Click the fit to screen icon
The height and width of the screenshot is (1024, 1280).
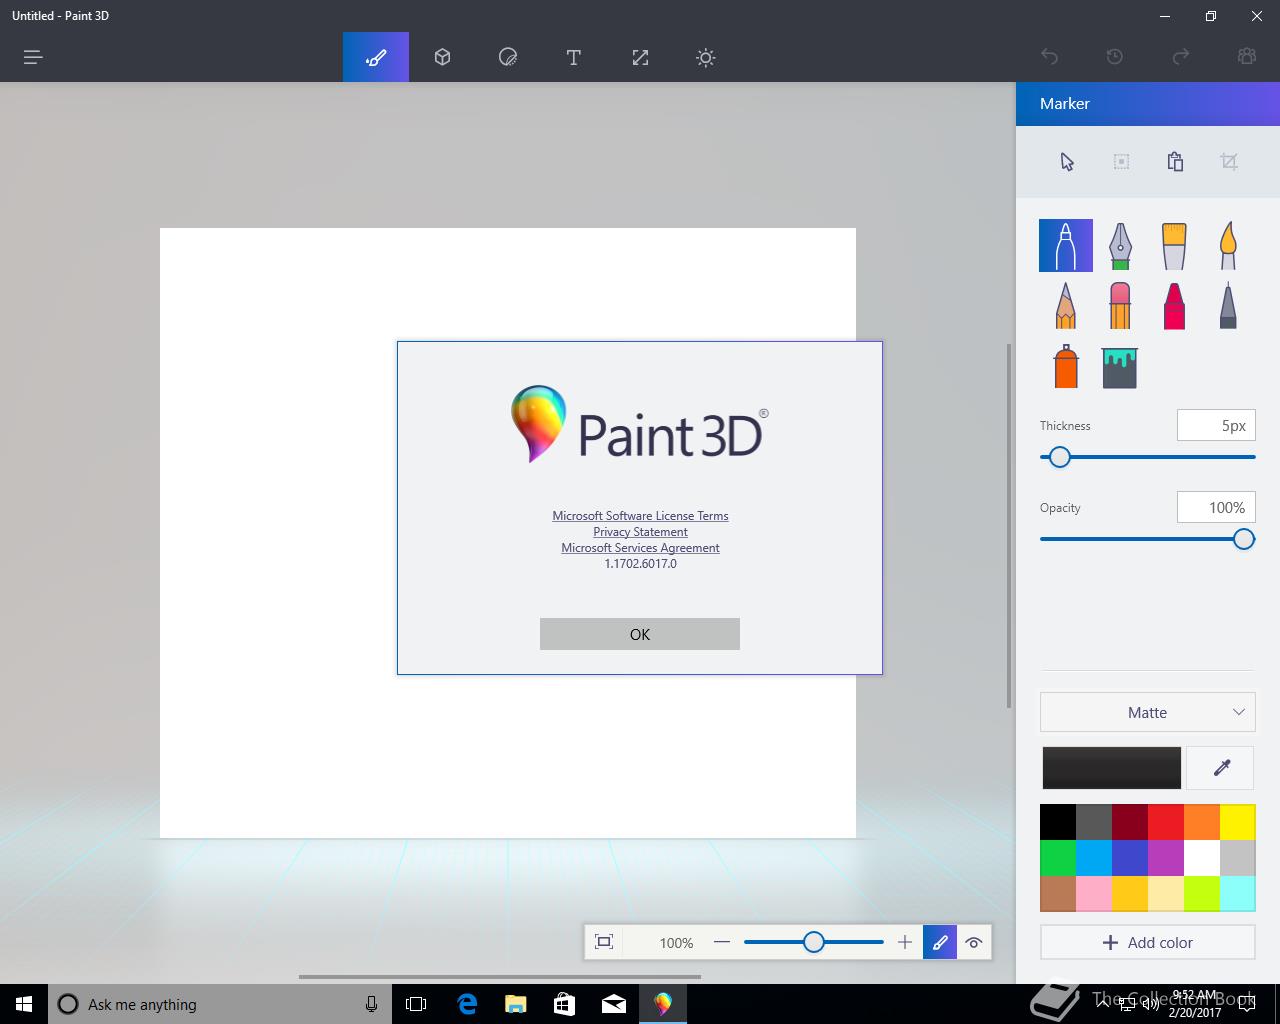pos(604,942)
